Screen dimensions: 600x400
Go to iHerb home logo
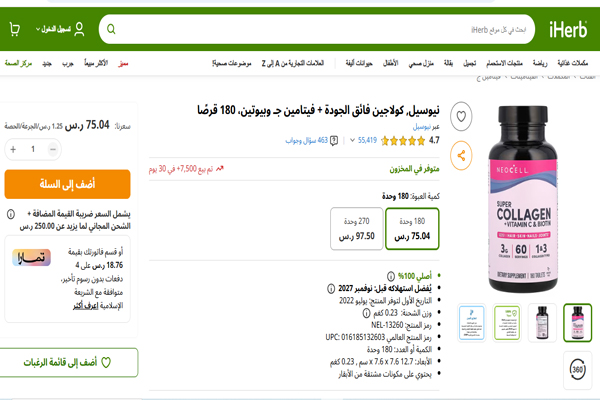[568, 29]
